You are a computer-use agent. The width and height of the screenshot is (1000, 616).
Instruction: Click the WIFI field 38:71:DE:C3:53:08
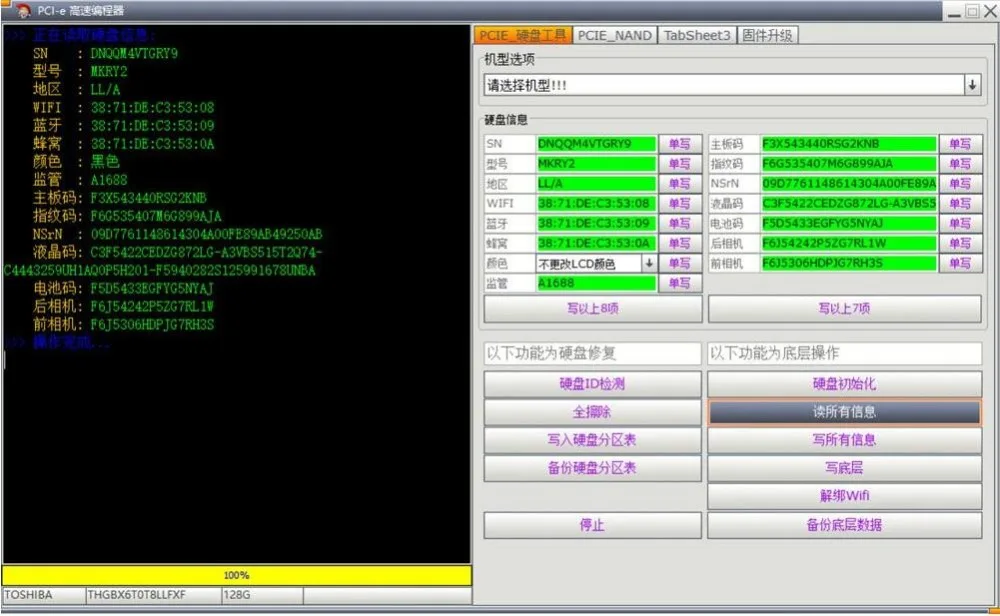coord(596,203)
